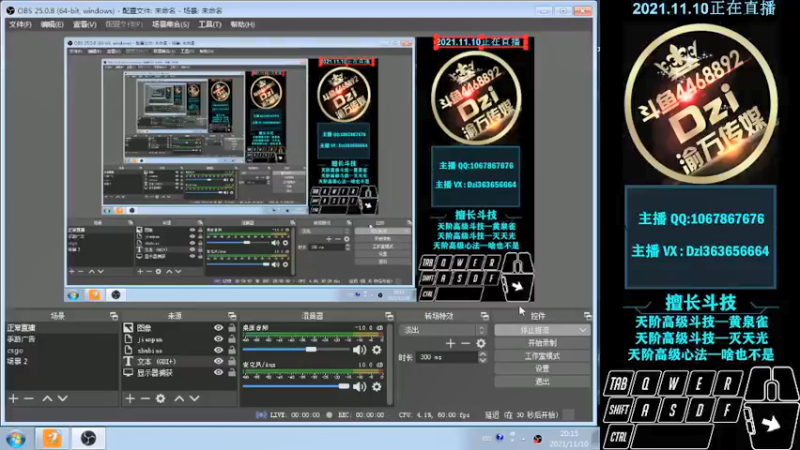Screen dimensions: 800x450
Task: Select the 显示器捕获 source row
Action: [180, 372]
